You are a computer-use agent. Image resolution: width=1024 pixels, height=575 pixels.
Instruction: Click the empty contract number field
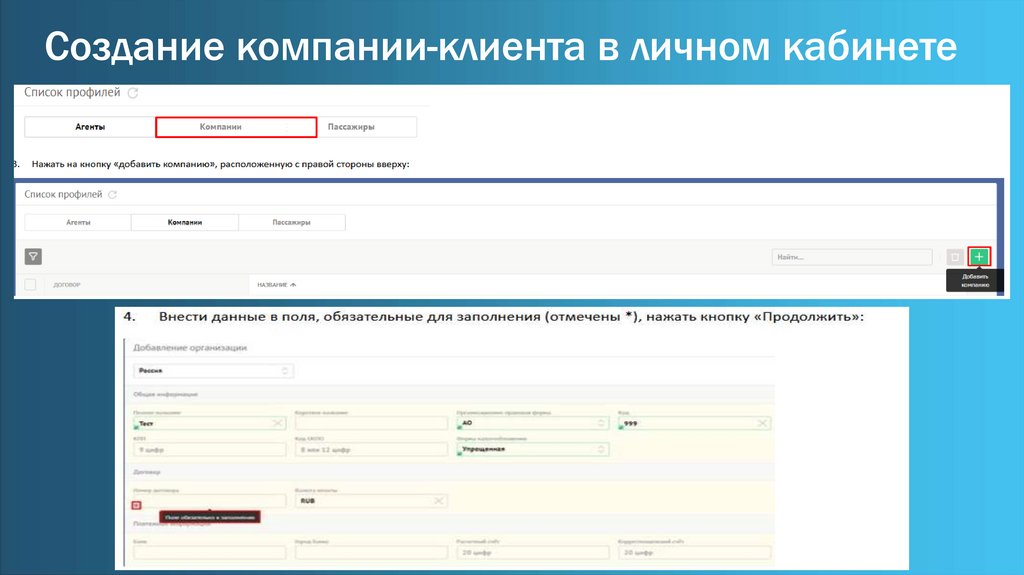pos(210,501)
